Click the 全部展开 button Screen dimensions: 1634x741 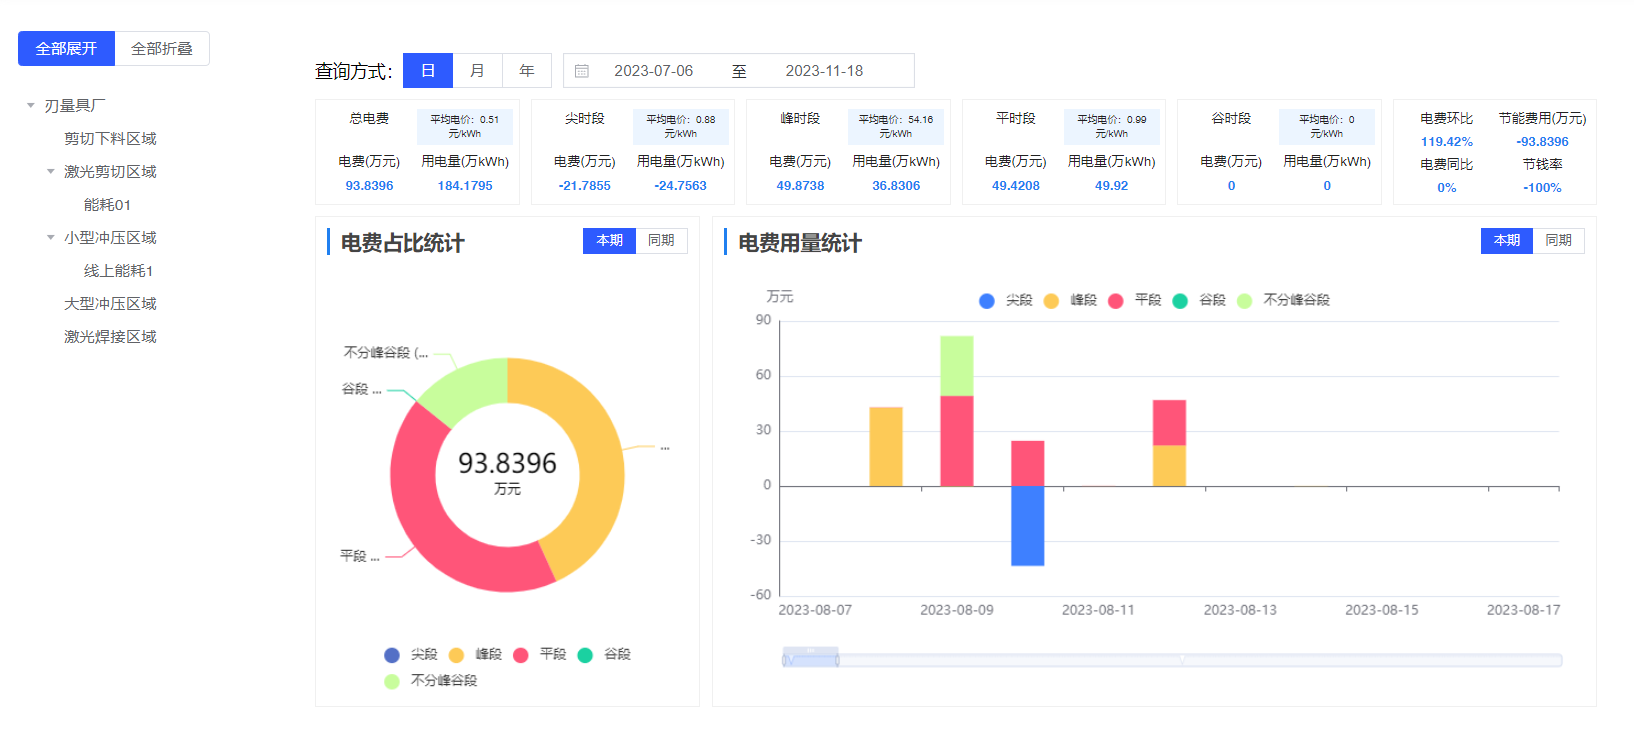tap(66, 49)
